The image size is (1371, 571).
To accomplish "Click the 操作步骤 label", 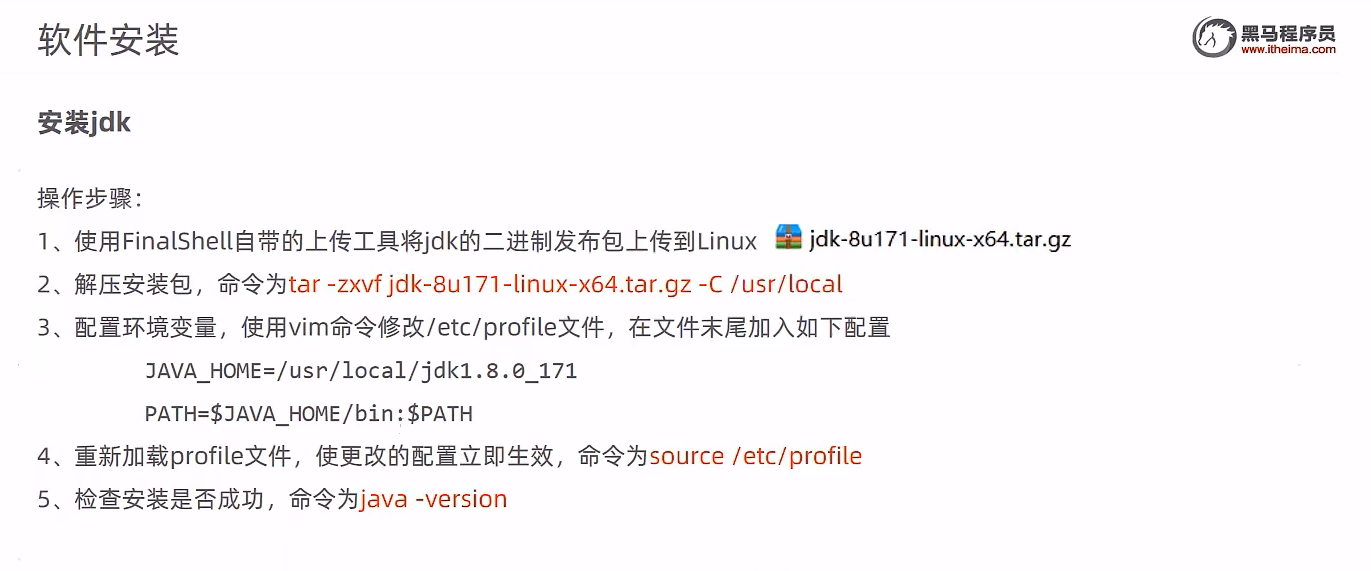I will click(x=91, y=198).
